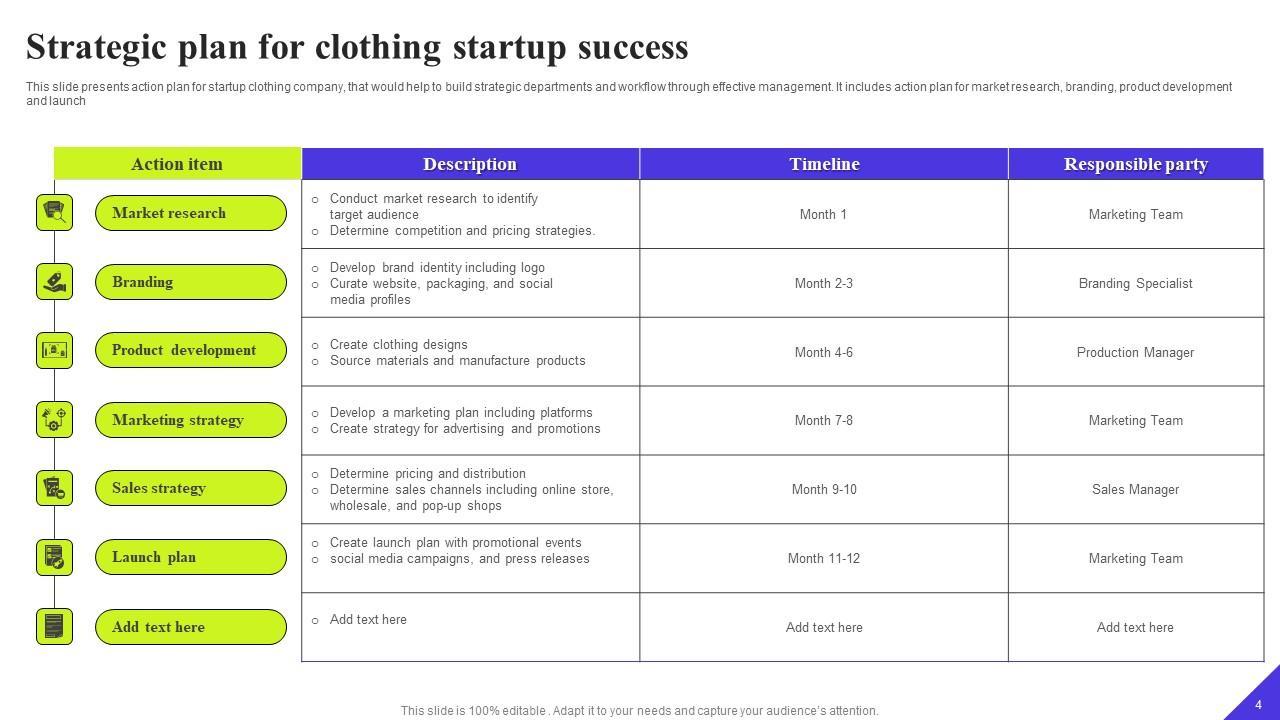Select the Launch plan label pill
This screenshot has width=1280, height=720.
(x=190, y=557)
